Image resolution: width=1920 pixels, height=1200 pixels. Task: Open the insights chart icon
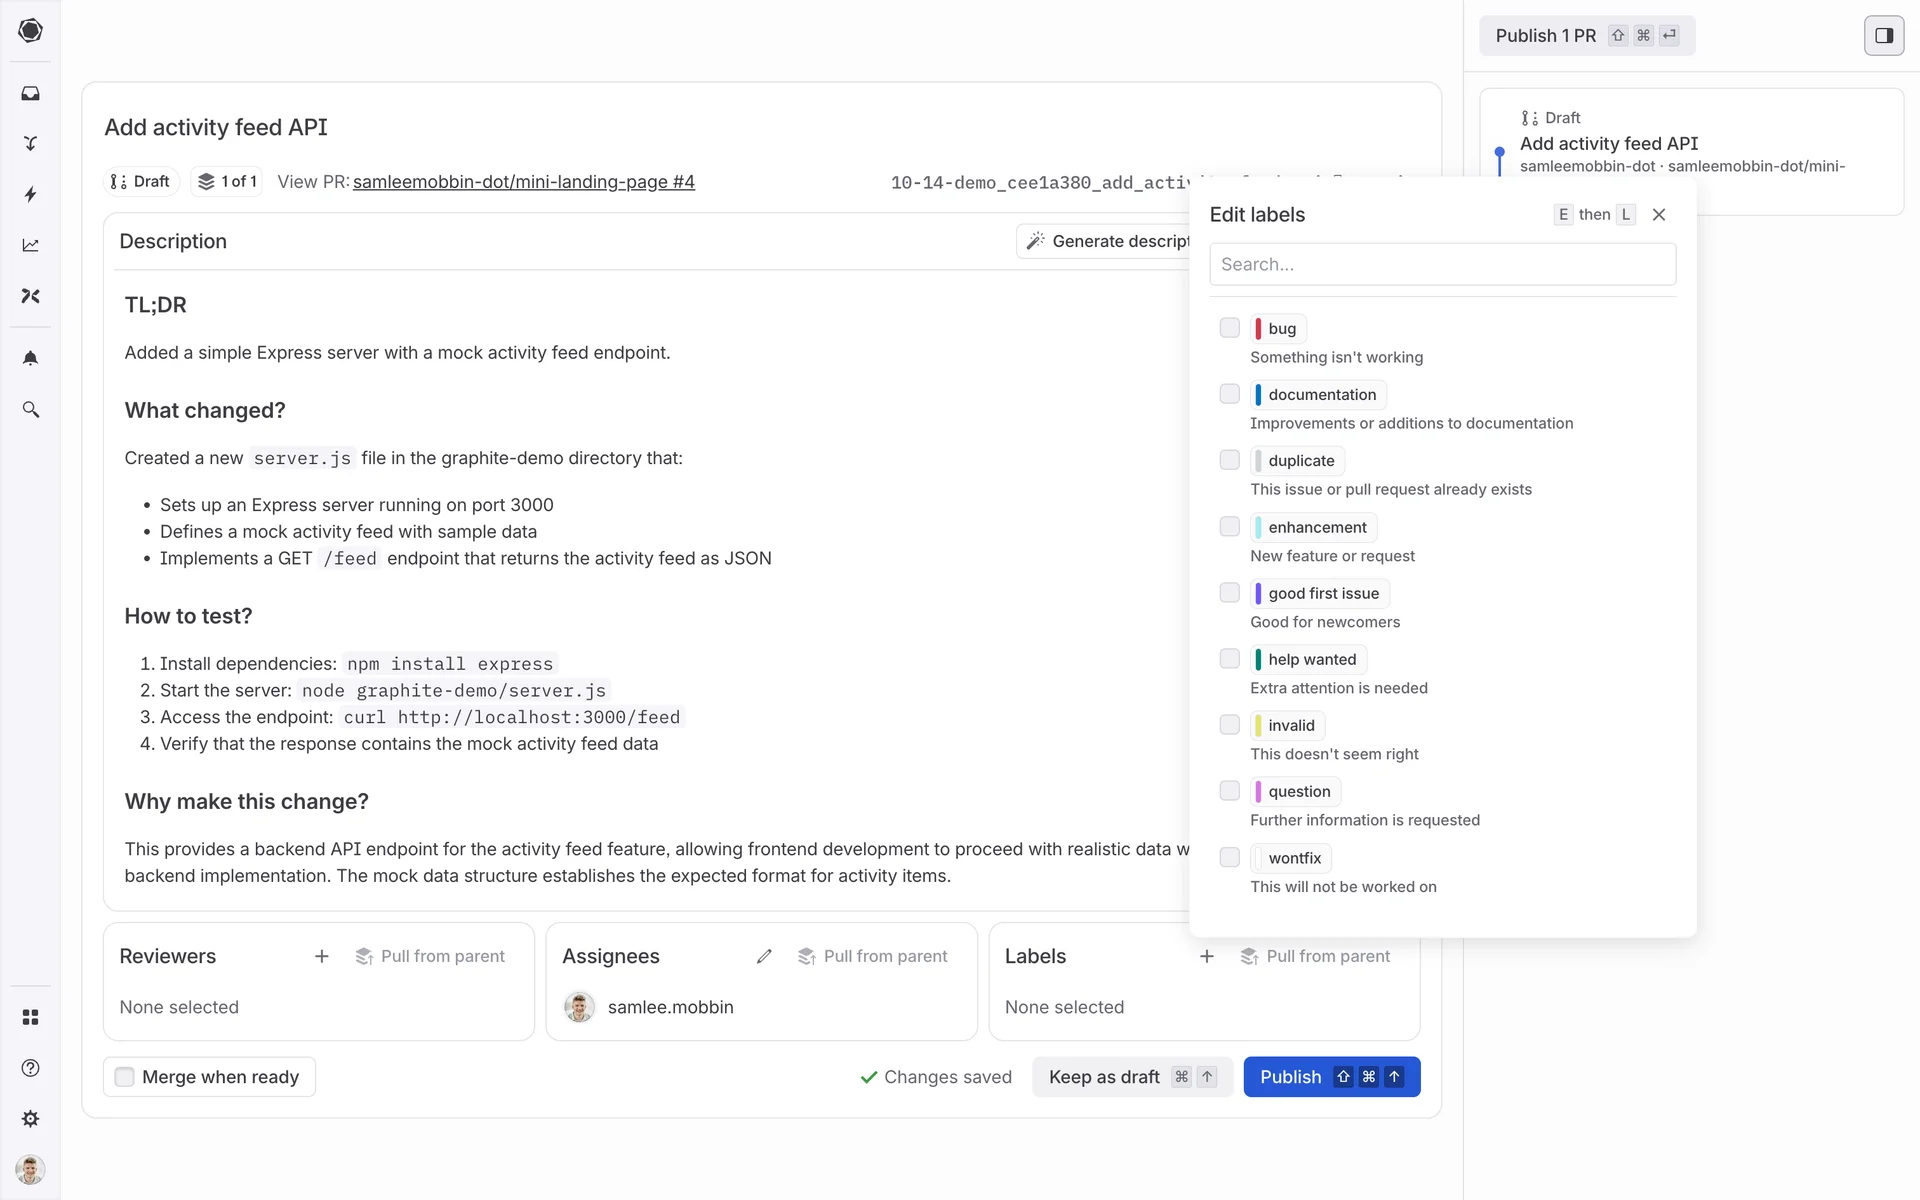click(x=30, y=245)
